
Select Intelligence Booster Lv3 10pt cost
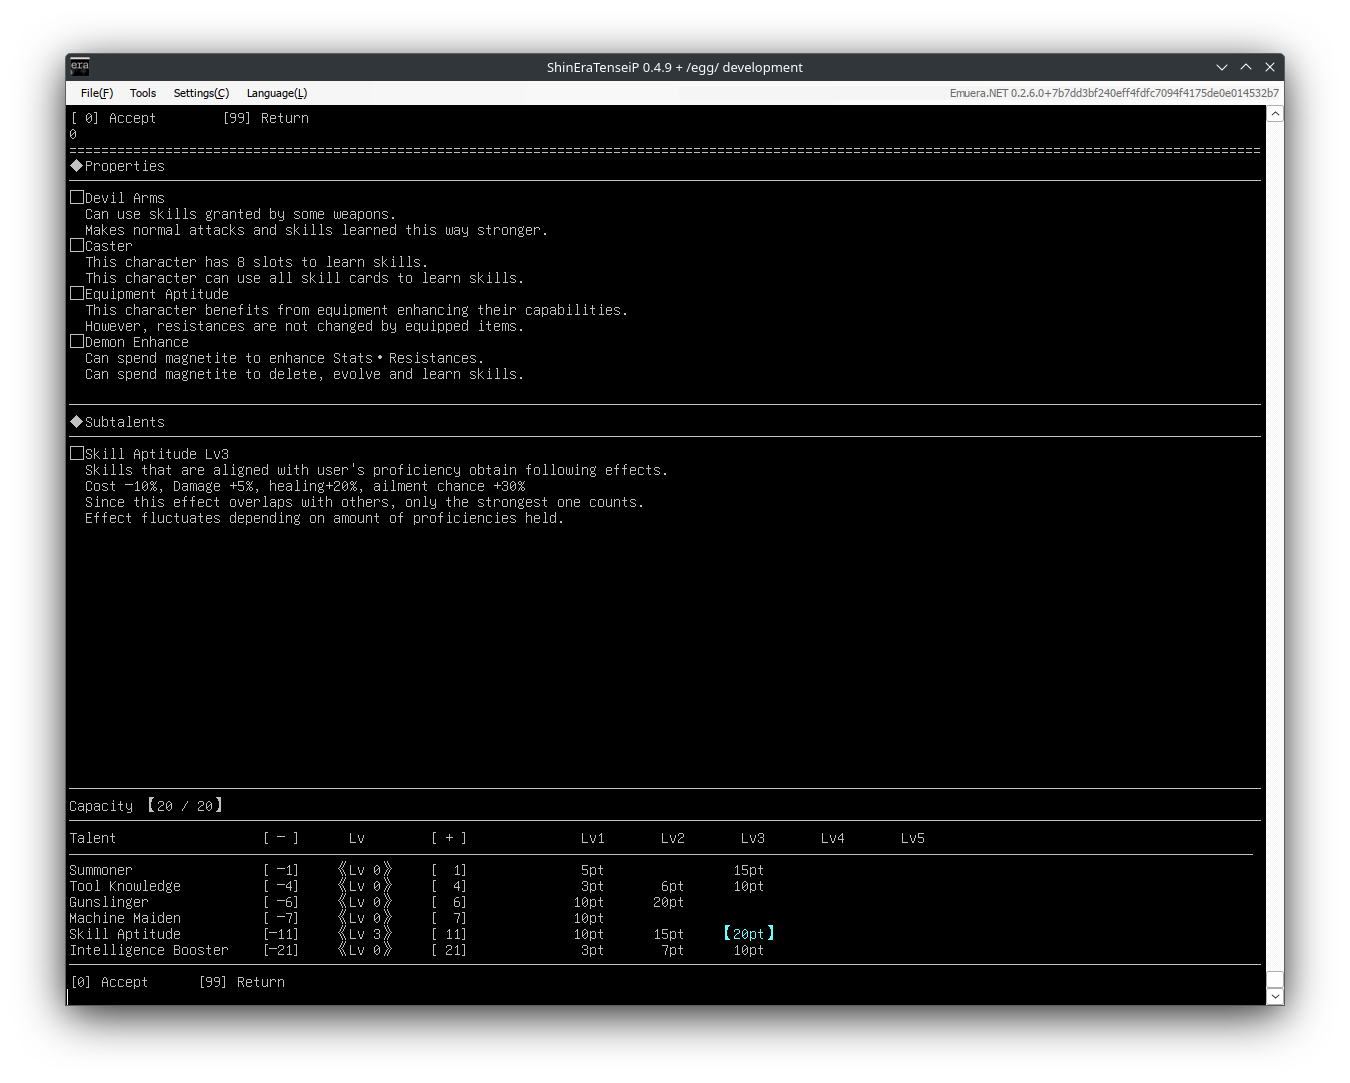749,950
